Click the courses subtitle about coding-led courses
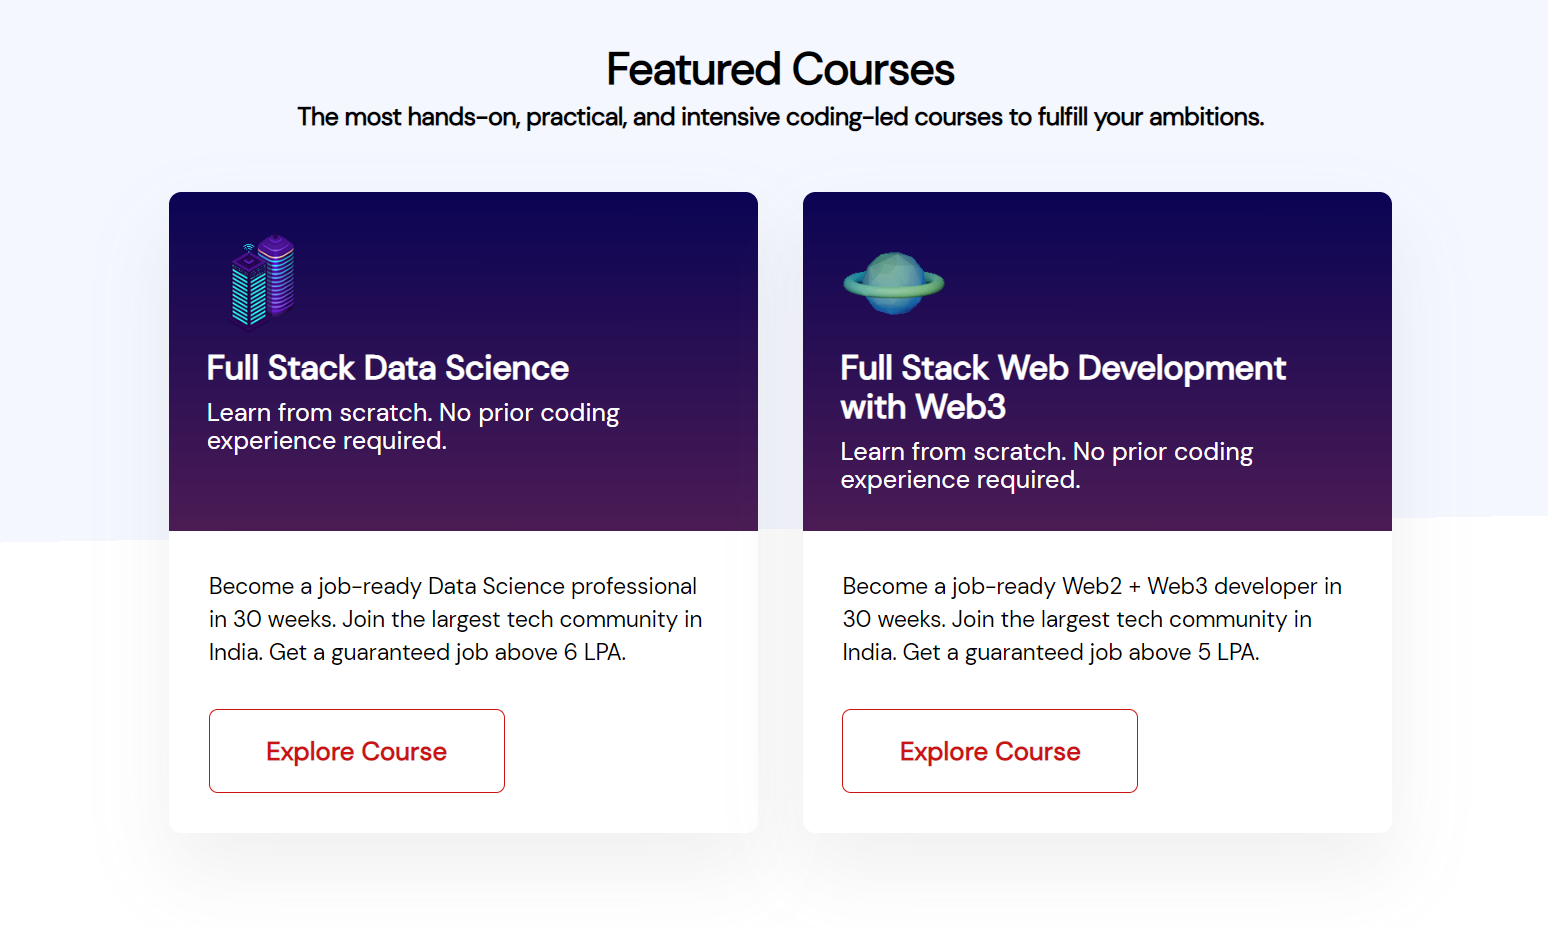 point(780,117)
